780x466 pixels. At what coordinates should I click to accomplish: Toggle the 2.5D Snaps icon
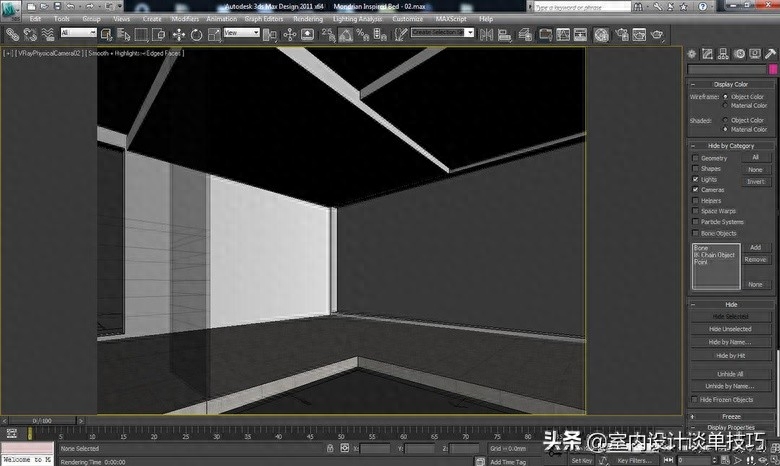328,35
